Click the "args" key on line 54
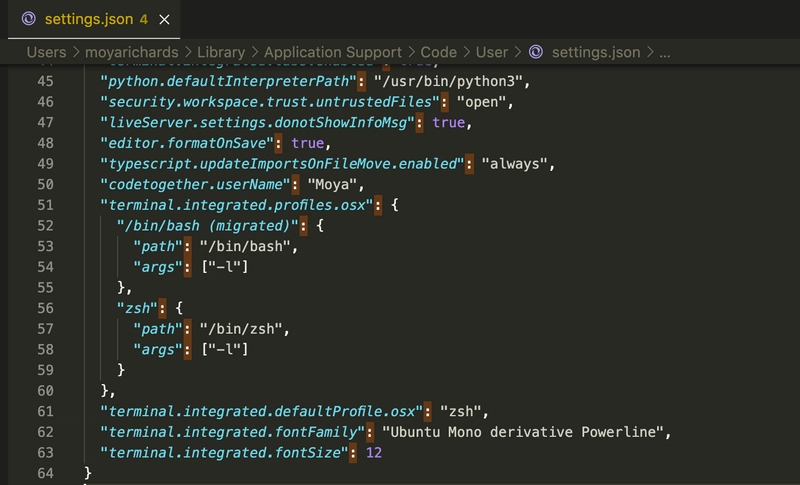This screenshot has width=800, height=485. coord(158,267)
